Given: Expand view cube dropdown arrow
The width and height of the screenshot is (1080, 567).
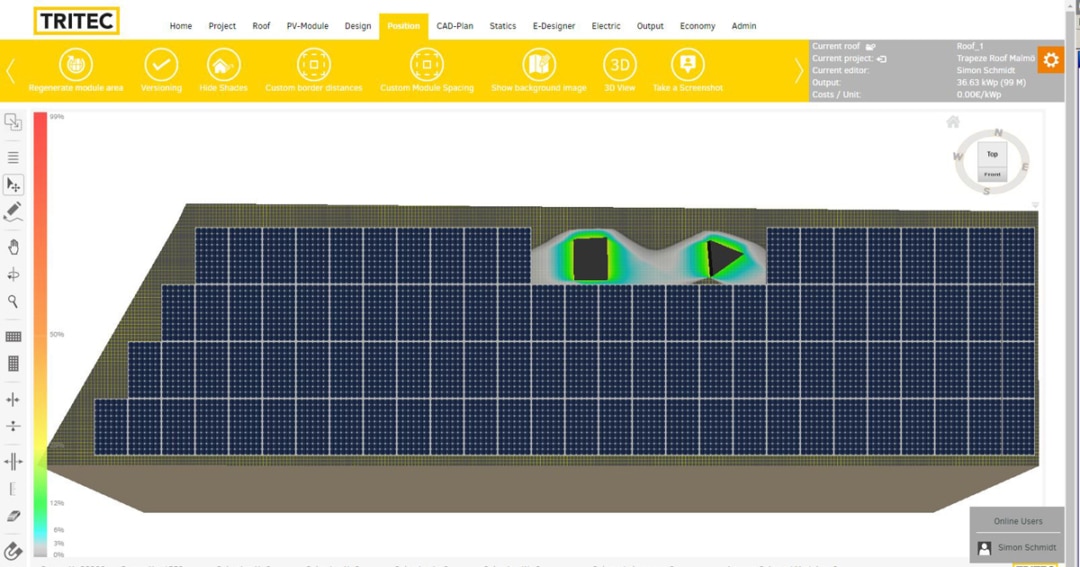Looking at the screenshot, I should coord(1035,205).
